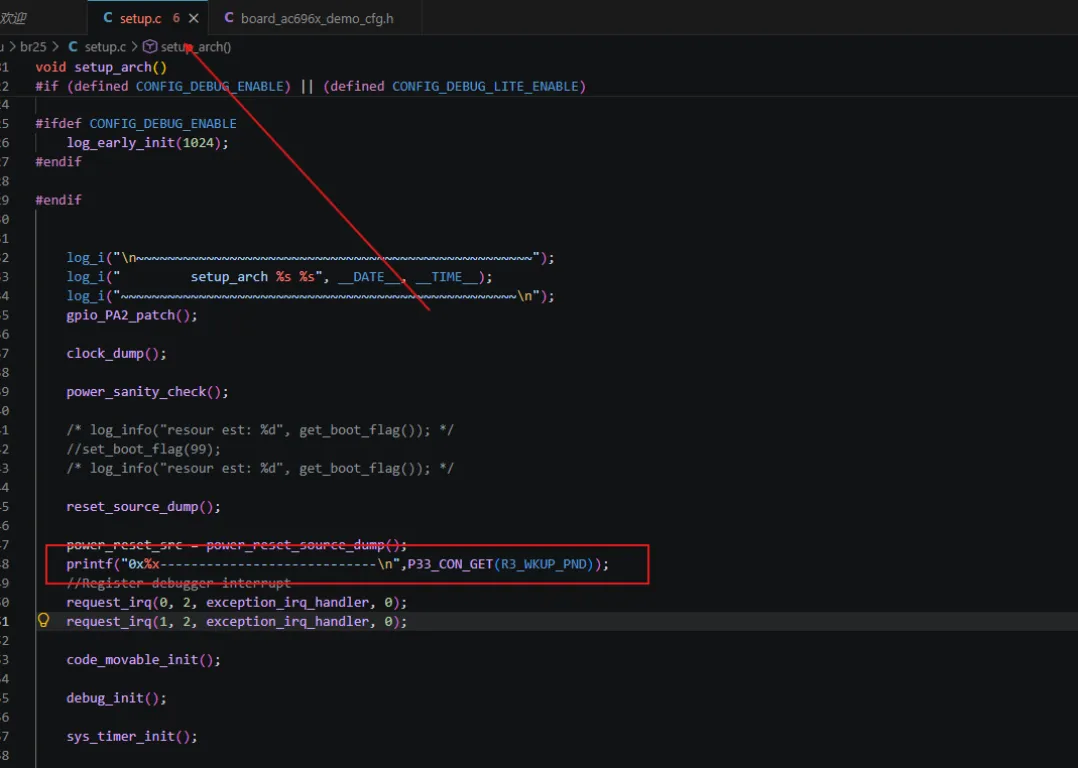
Task: Open the br25 folder breadcrumb
Action: coord(33,47)
